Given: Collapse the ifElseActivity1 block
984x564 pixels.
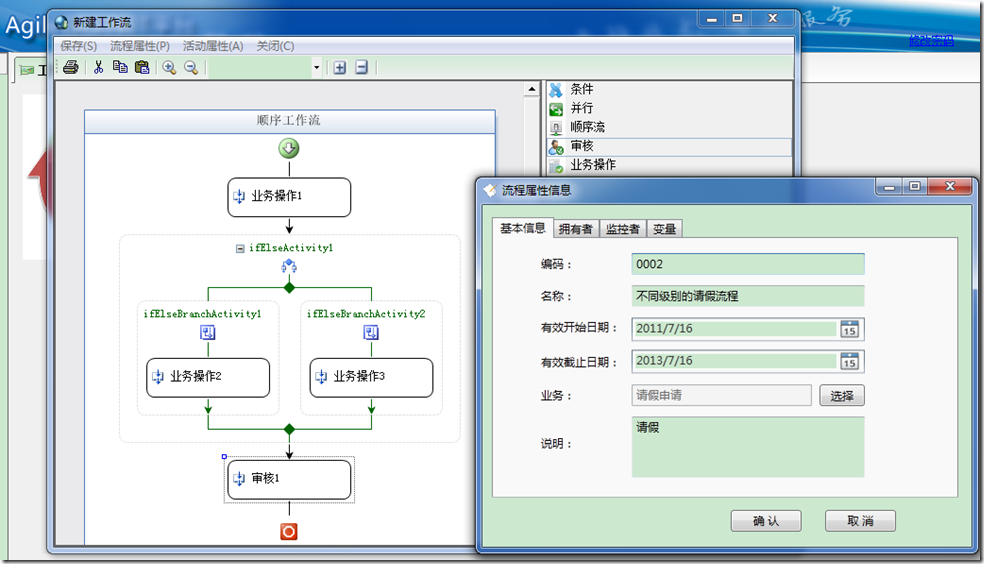Looking at the screenshot, I should coord(240,248).
